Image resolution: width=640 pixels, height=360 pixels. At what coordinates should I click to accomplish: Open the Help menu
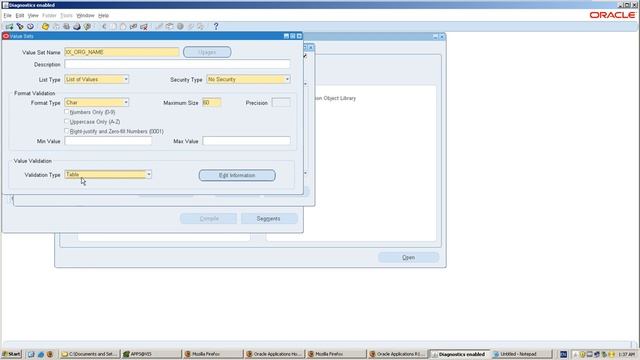click(x=103, y=16)
